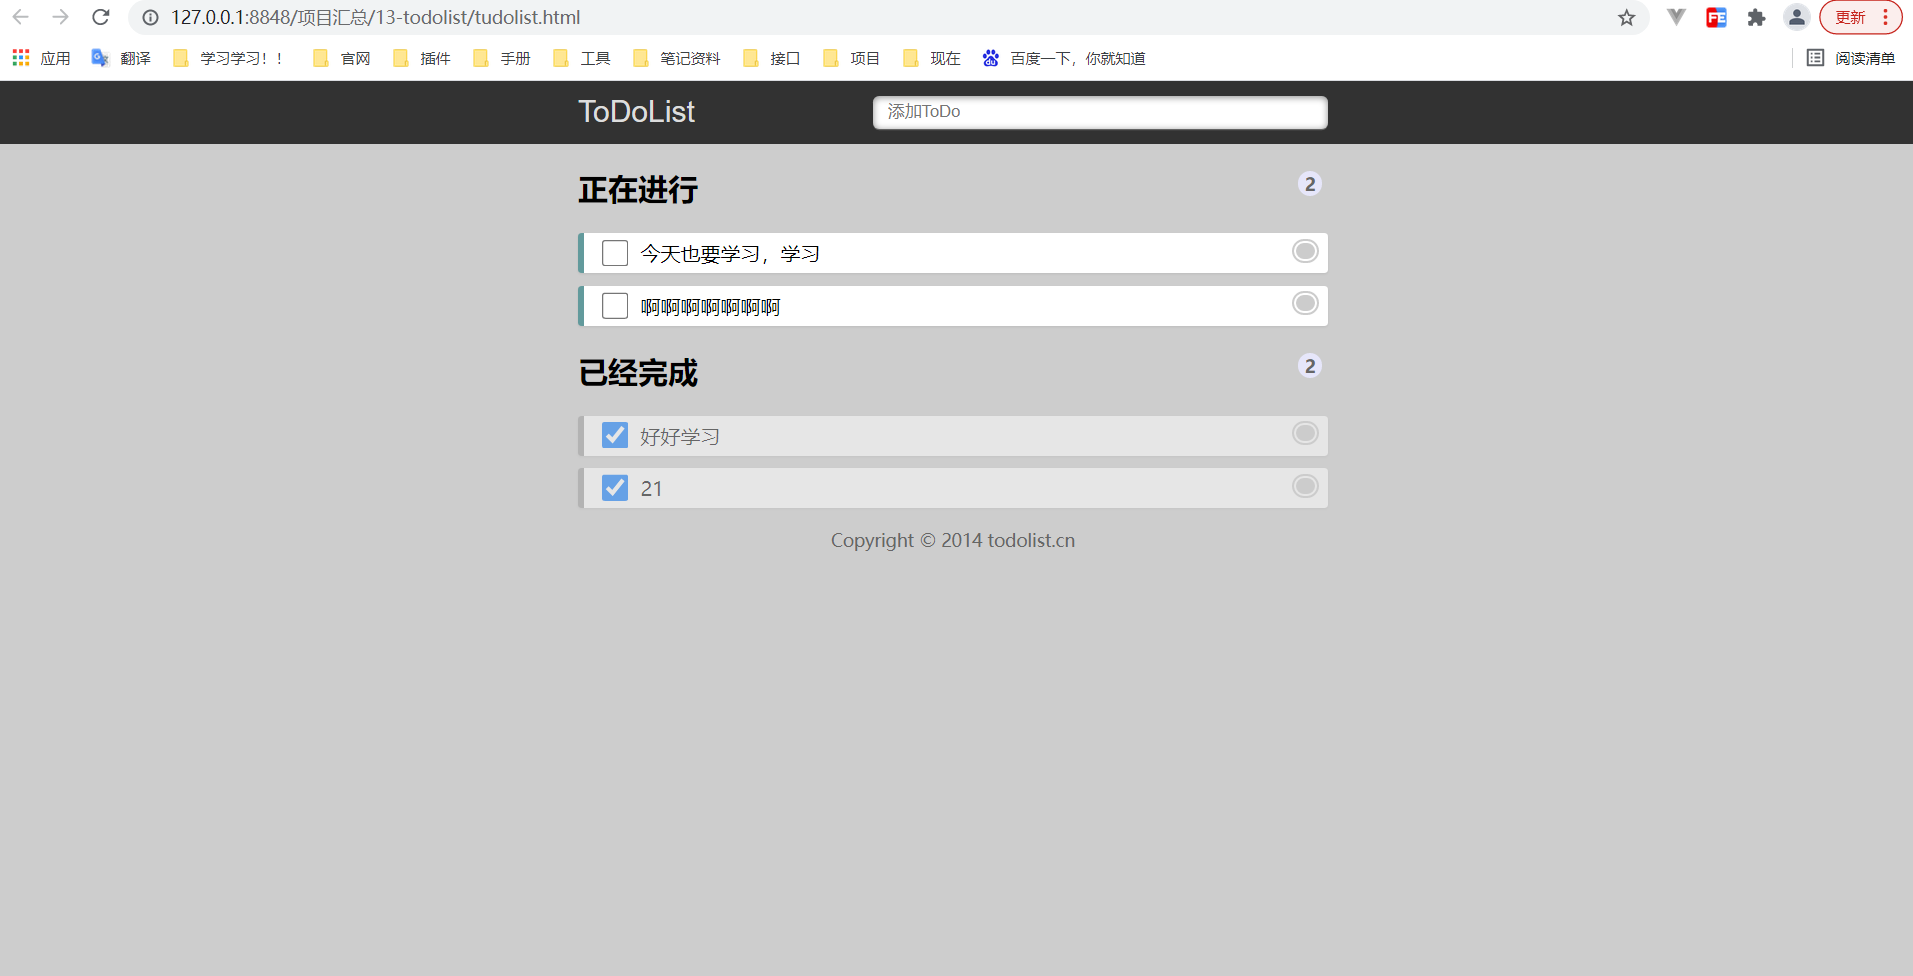The image size is (1913, 976).
Task: Open the Chrome extensions puzzle icon
Action: pos(1756,17)
